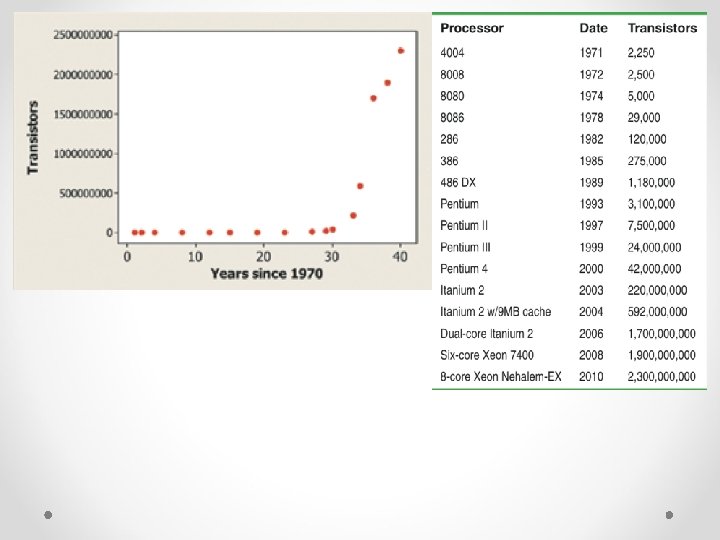Select the date 1971 cell

click(x=591, y=53)
